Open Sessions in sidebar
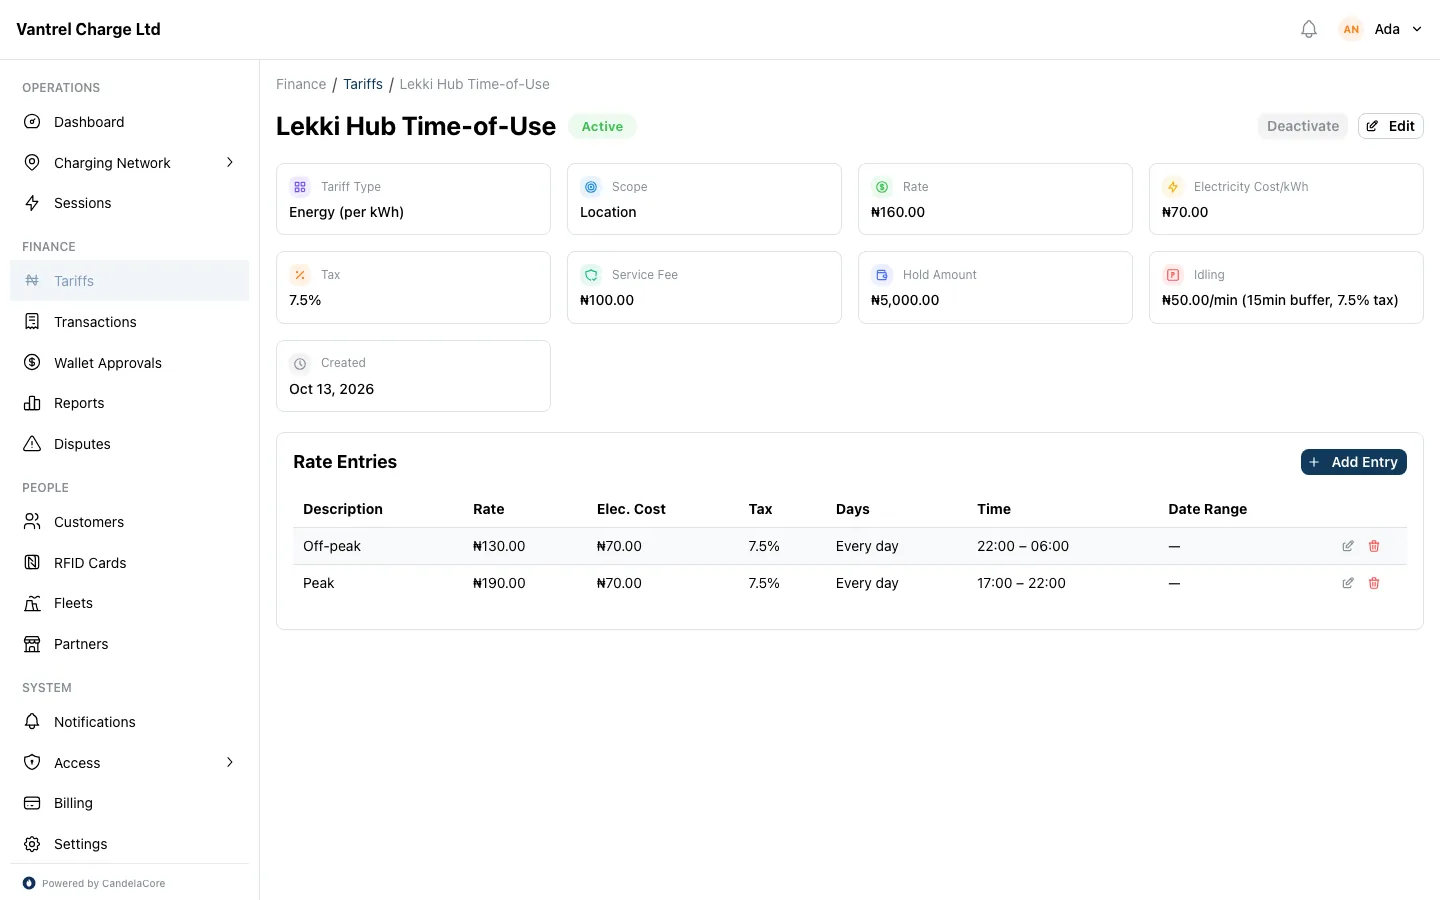 tap(129, 203)
